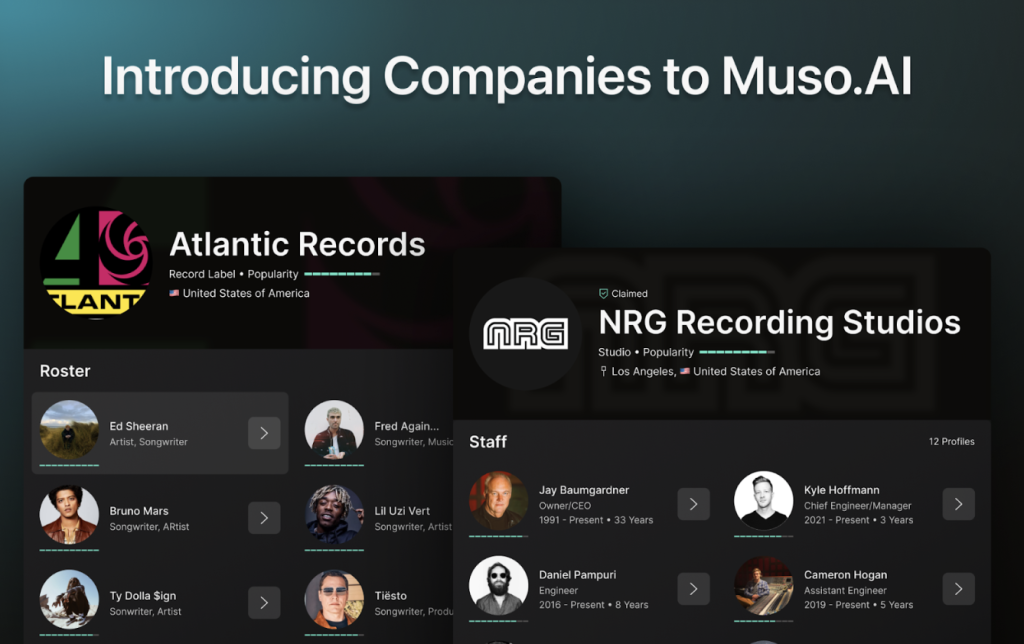Select Daniel Pampuri's avatar photo
The width and height of the screenshot is (1024, 644).
[499, 586]
